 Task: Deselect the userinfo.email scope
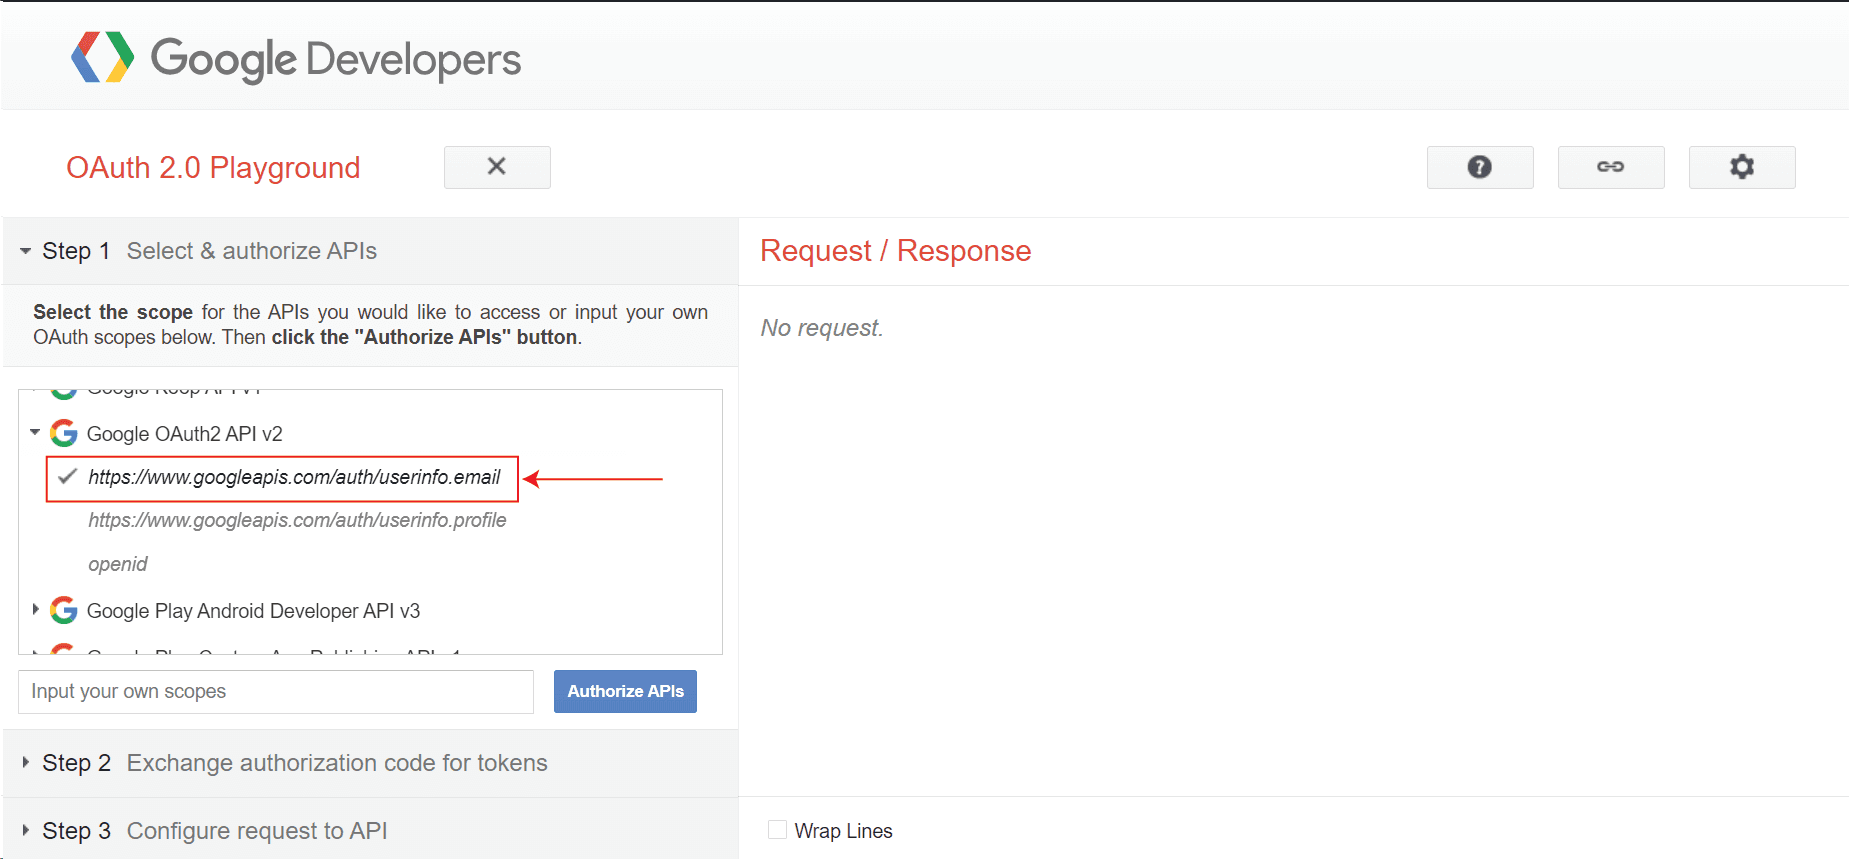294,477
